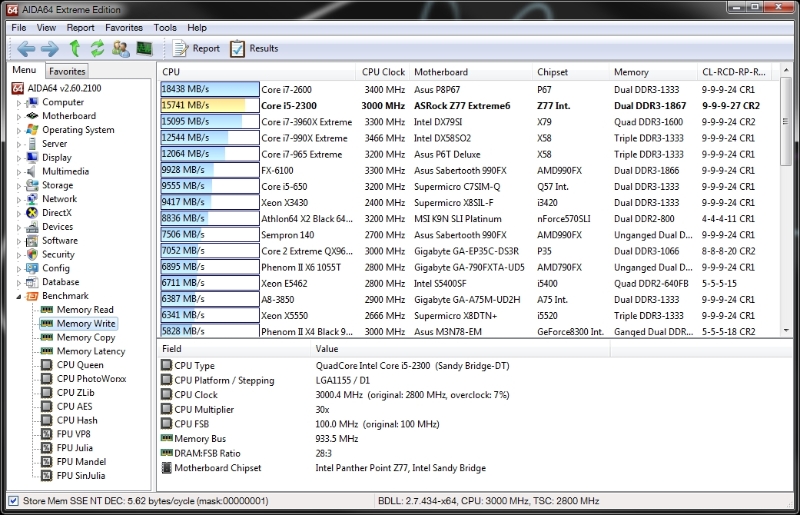
Task: Click the Motherboard icon in the tree
Action: [x=32, y=116]
